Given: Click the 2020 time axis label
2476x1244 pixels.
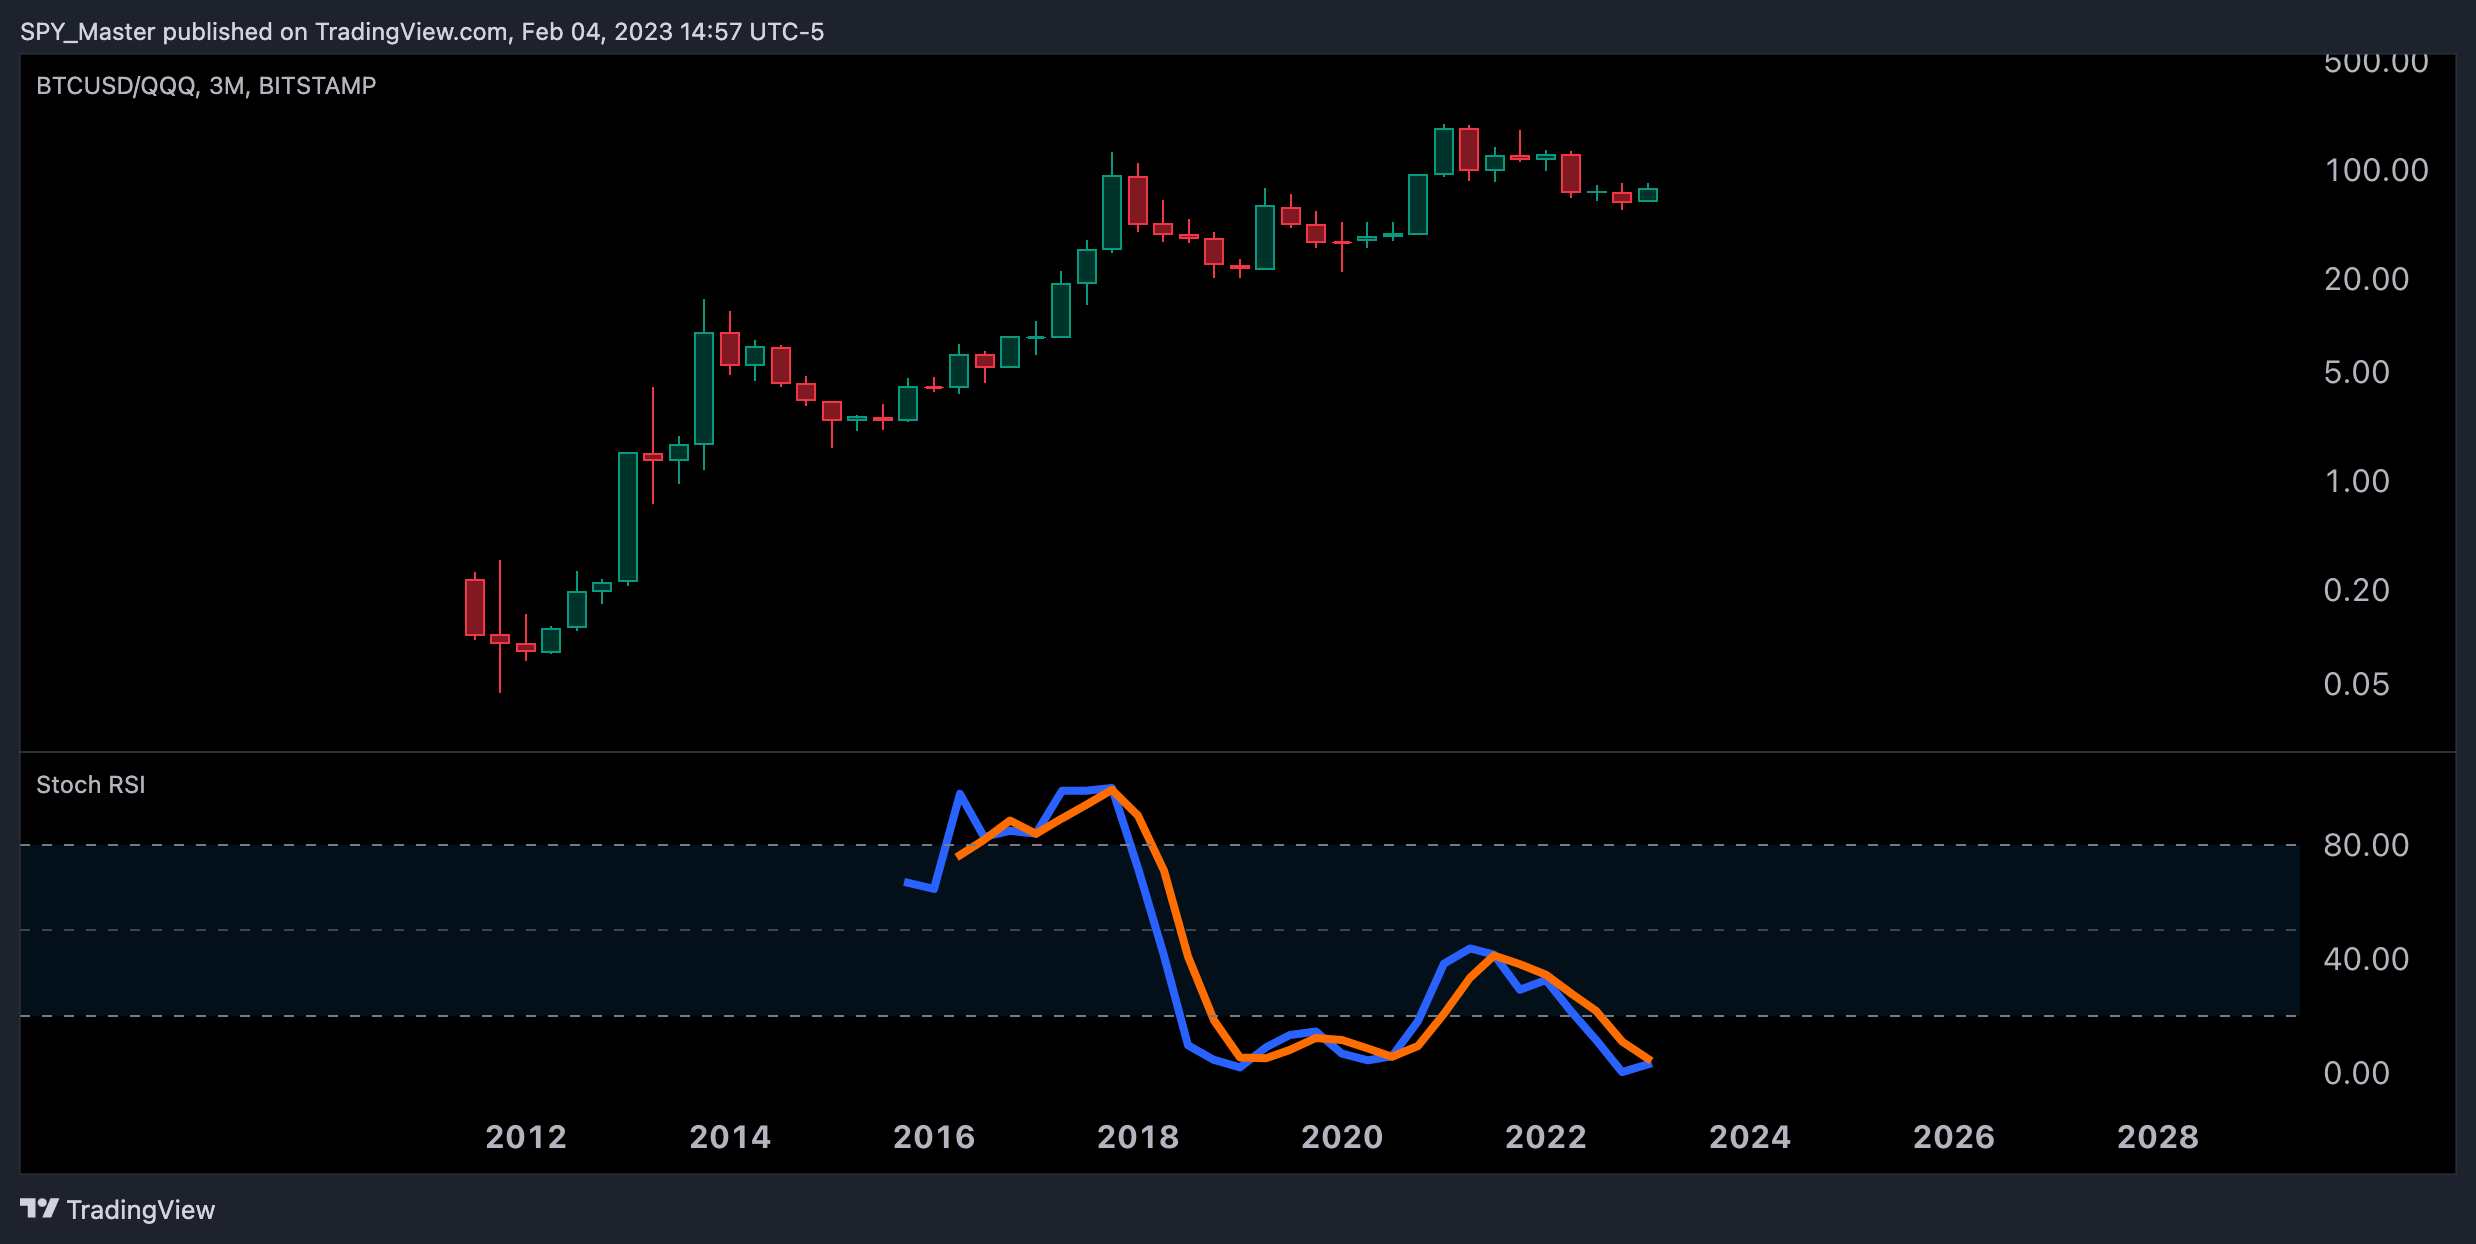Looking at the screenshot, I should tap(1342, 1137).
